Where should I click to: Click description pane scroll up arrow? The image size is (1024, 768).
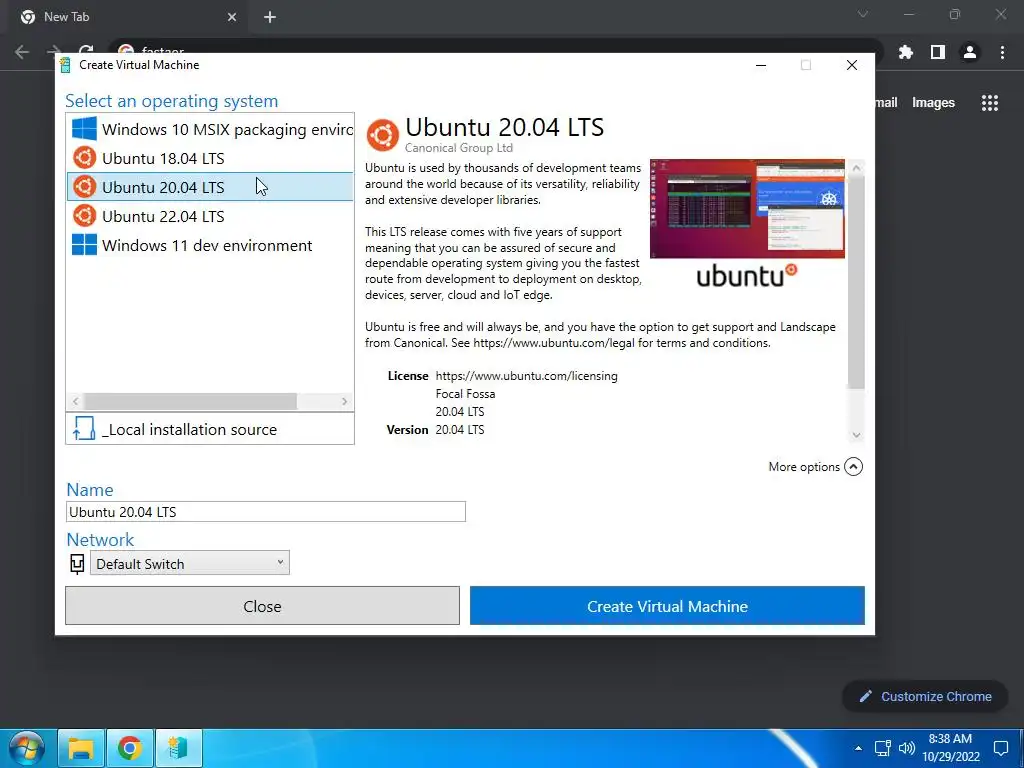tap(856, 168)
